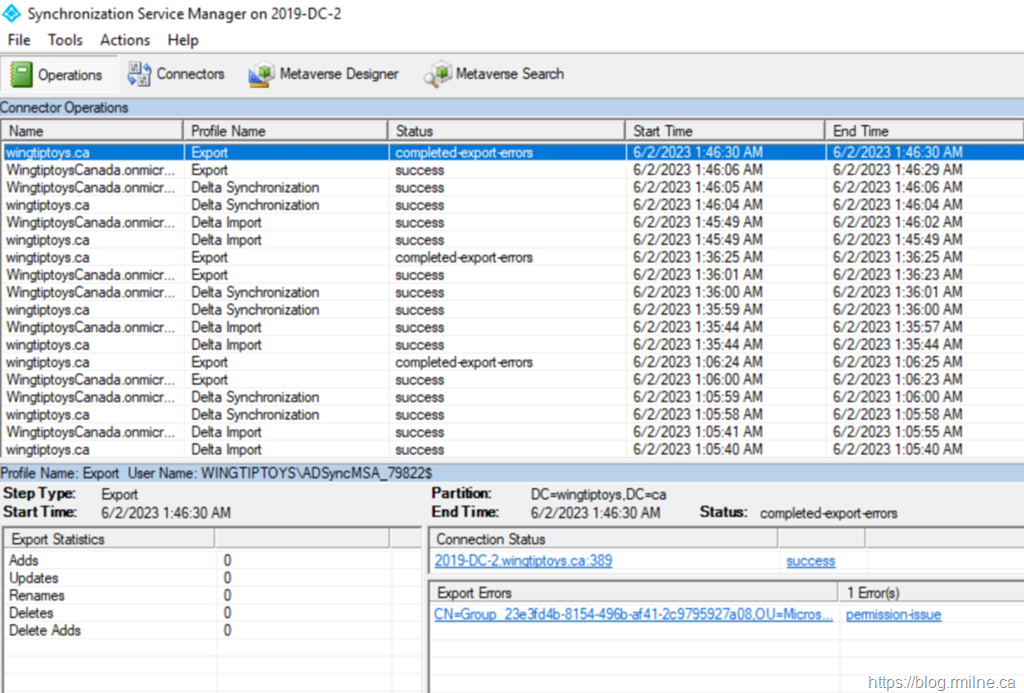Click the Metaverse Search icon
Screen dimensions: 1024x693
438,75
